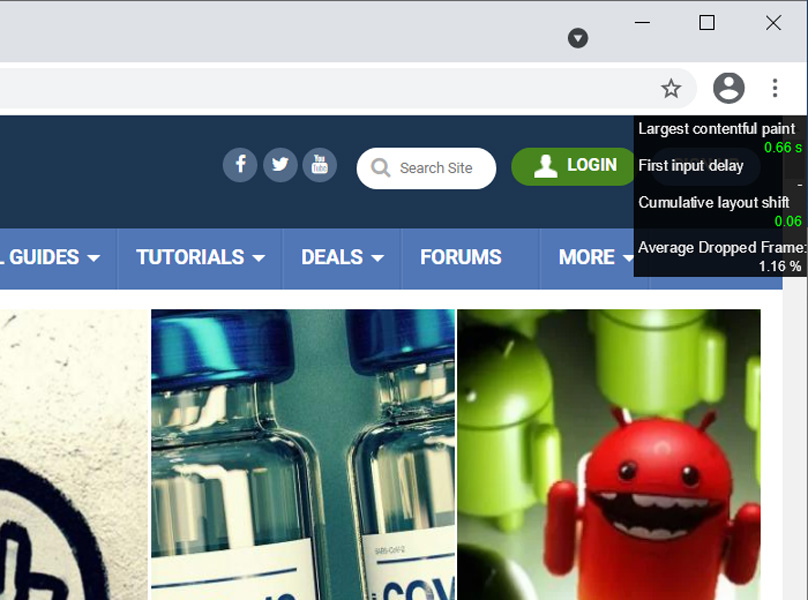The height and width of the screenshot is (600, 808).
Task: Click the First input delay label
Action: (x=691, y=166)
